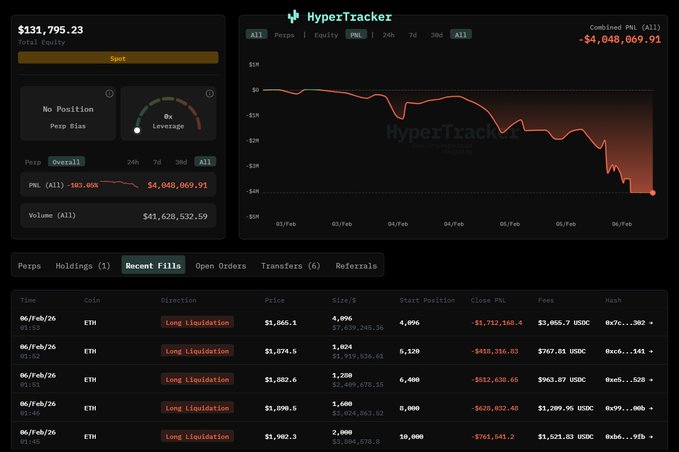Open the Perps tab

29,265
